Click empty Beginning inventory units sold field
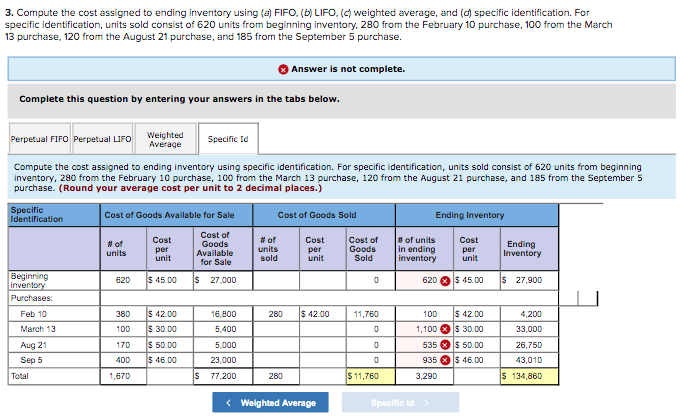Screen dimensions: 684x417 pyautogui.click(x=276, y=280)
